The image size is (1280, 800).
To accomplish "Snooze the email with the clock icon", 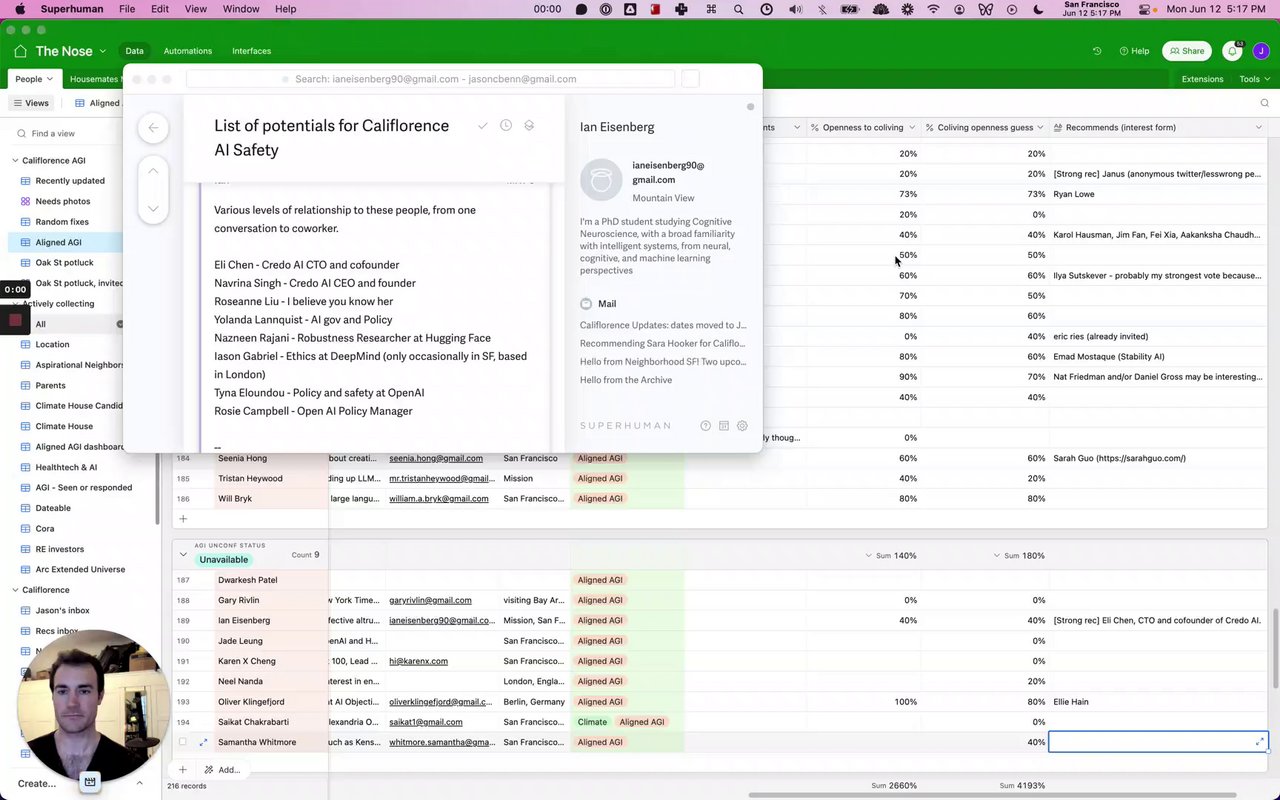I will point(506,126).
